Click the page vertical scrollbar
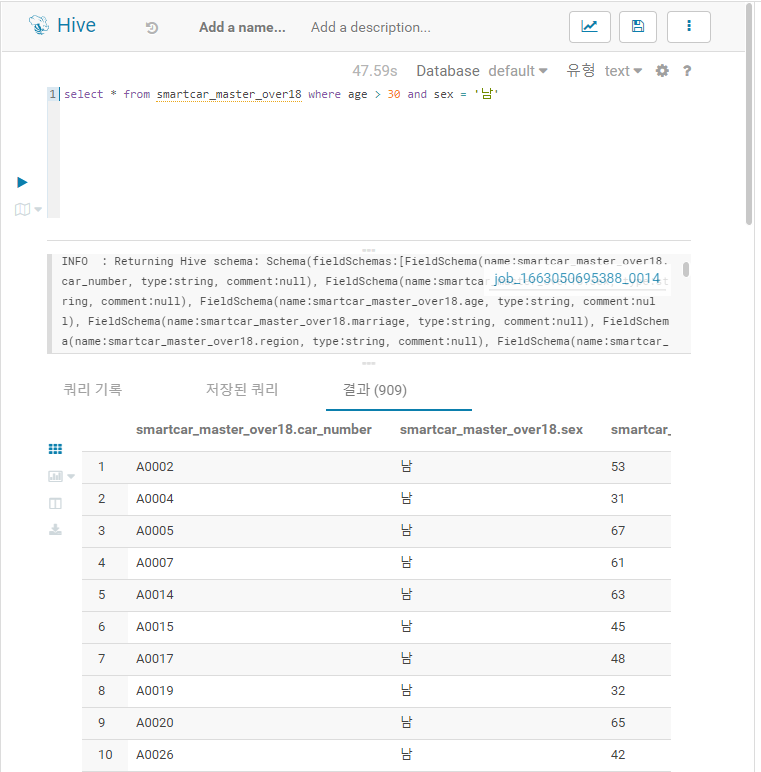Viewport: 761px width, 772px height. click(x=749, y=114)
